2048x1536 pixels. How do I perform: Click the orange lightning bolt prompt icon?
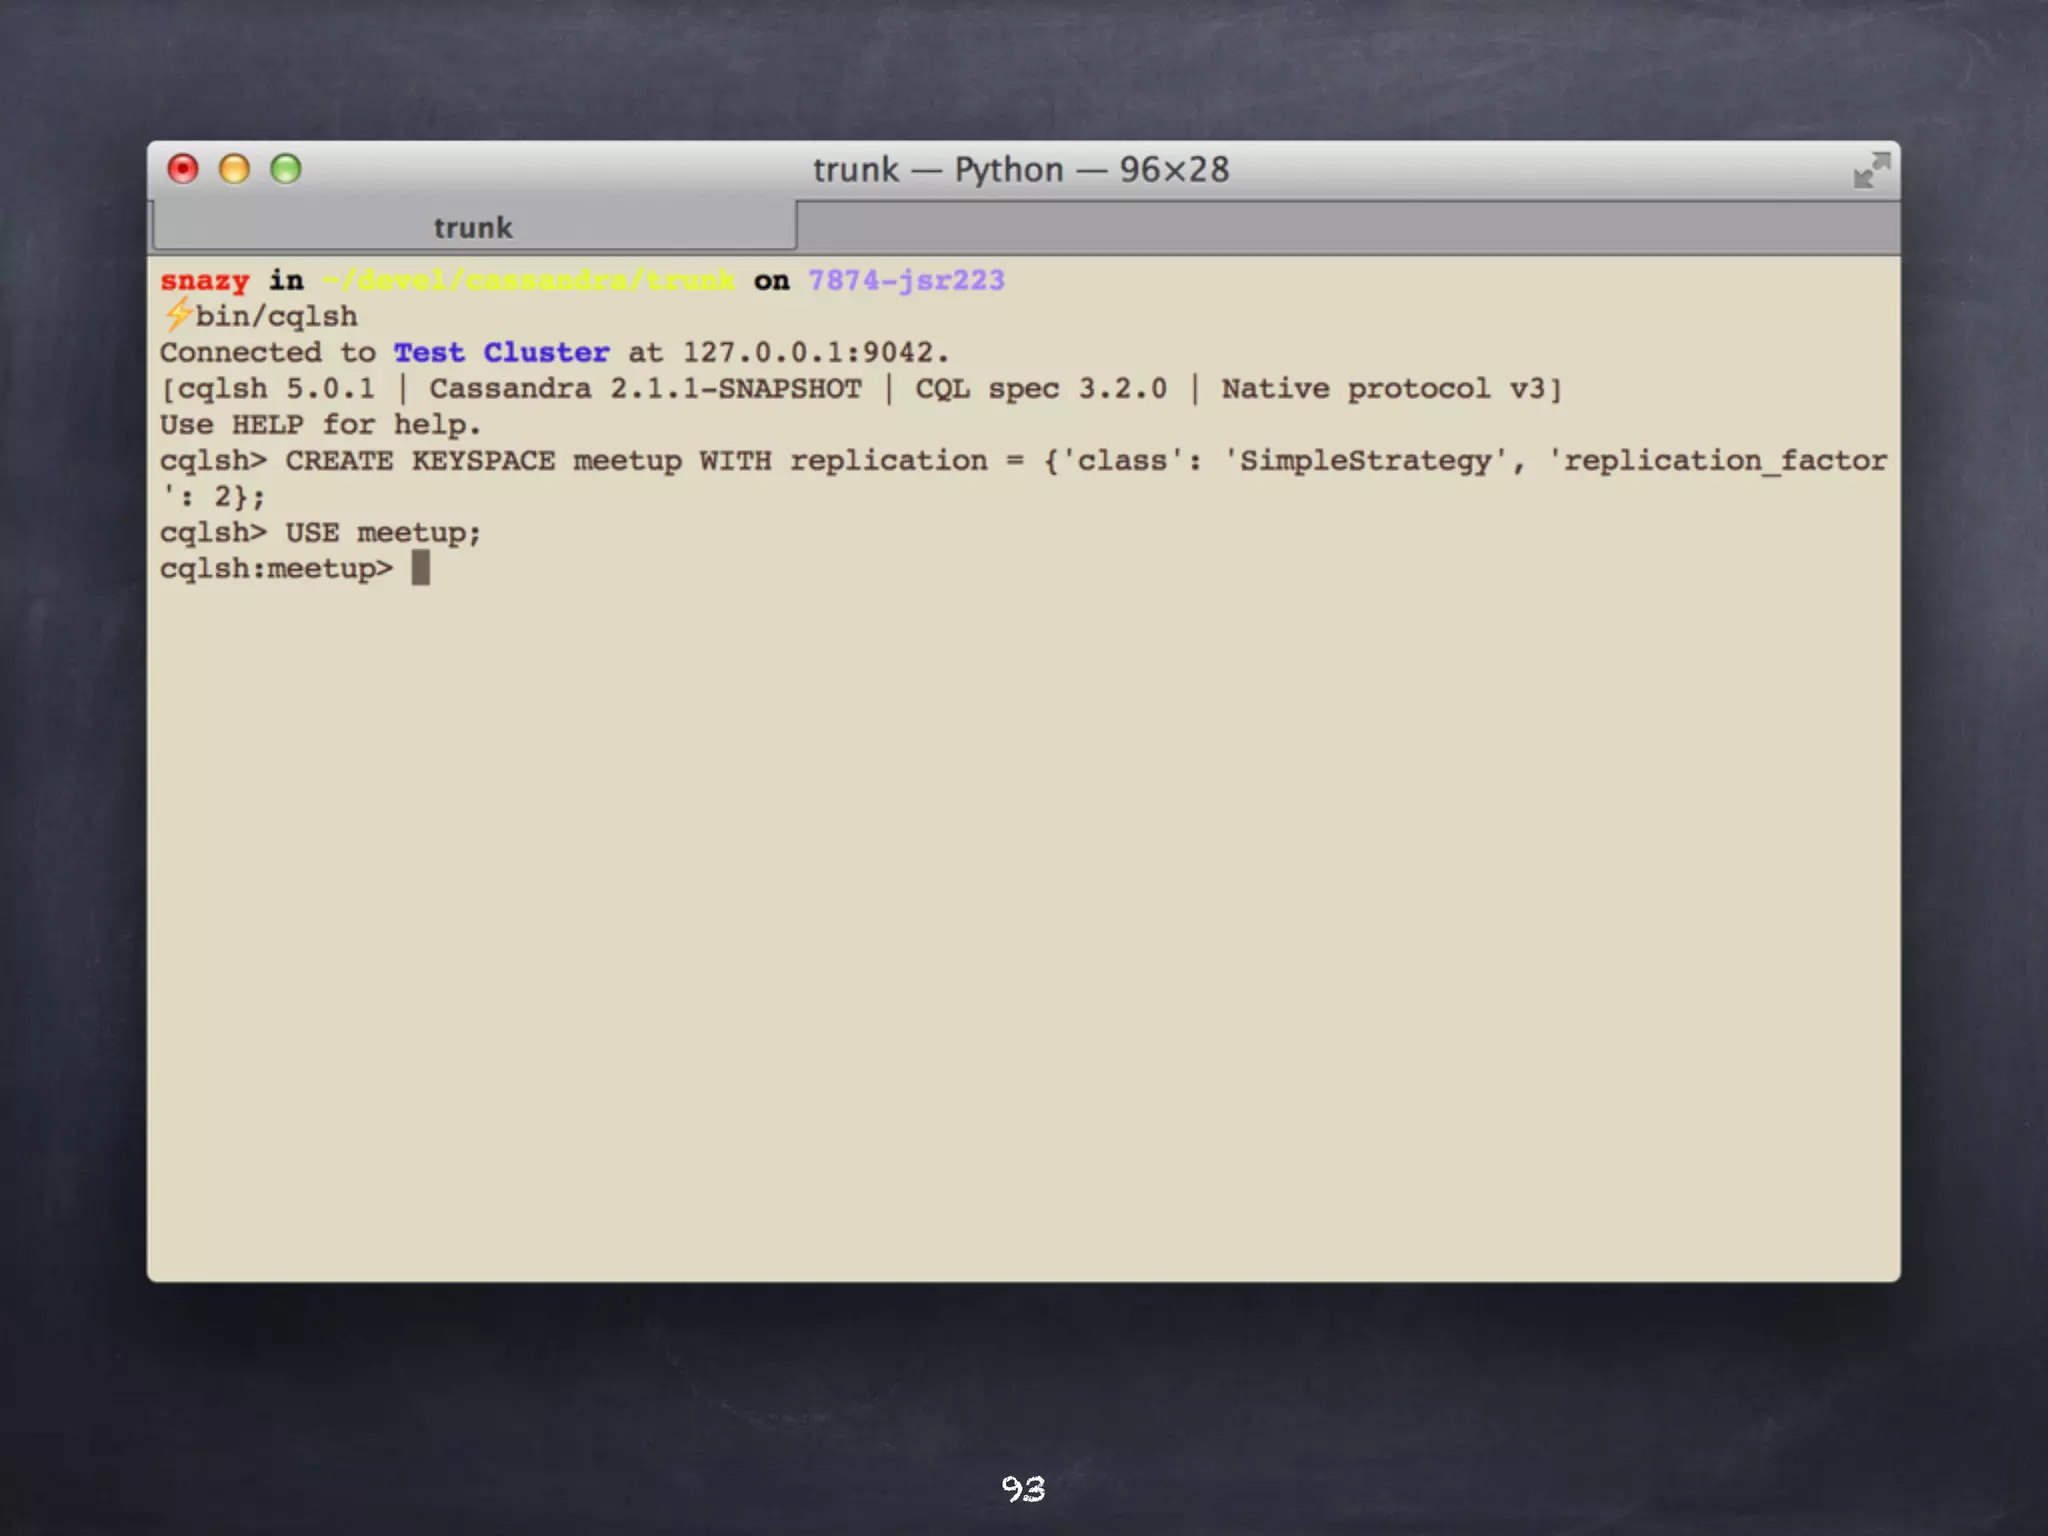coord(177,315)
